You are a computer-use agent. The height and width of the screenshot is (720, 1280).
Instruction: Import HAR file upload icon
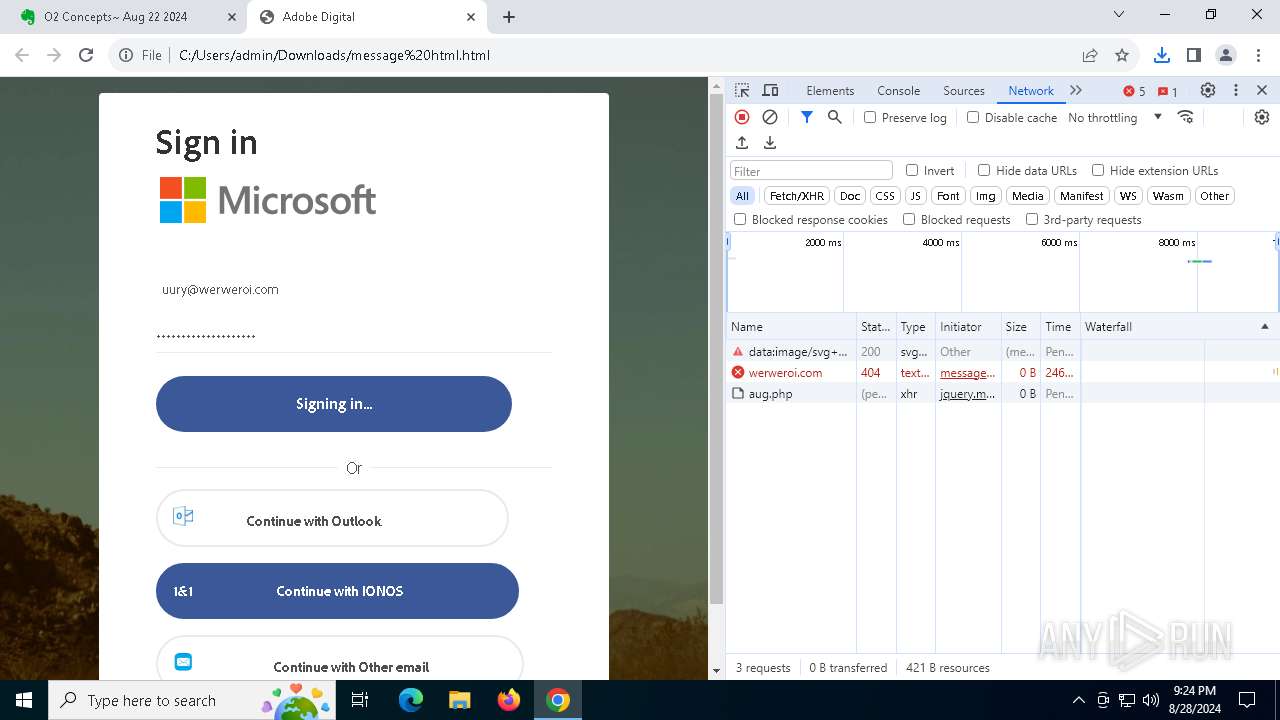[742, 143]
